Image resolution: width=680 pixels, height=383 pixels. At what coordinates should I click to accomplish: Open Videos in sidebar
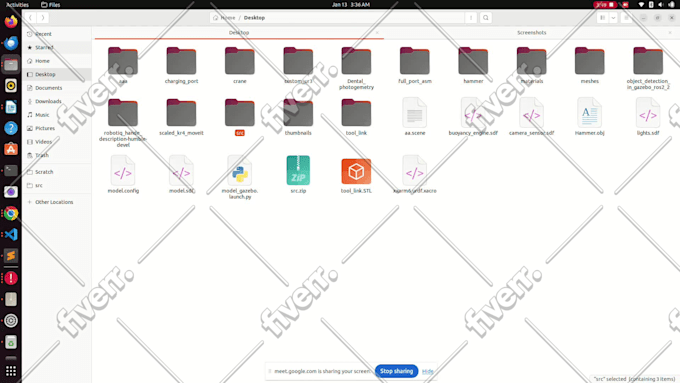(56, 141)
